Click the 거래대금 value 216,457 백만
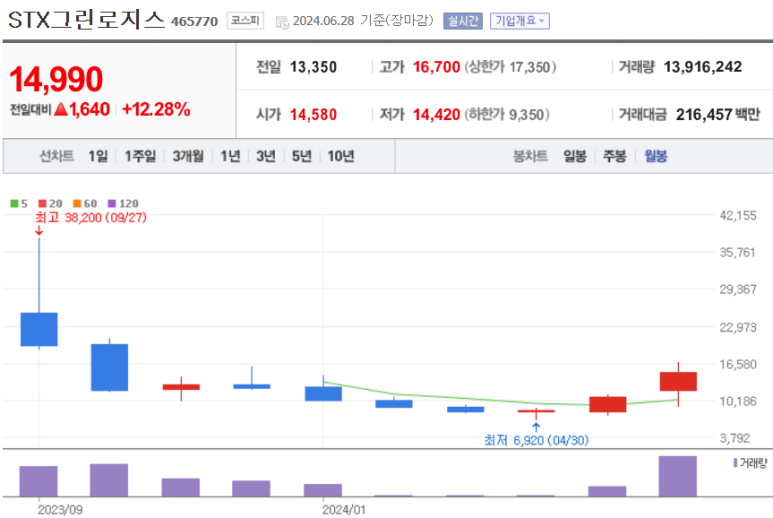The width and height of the screenshot is (773, 518). tap(718, 115)
